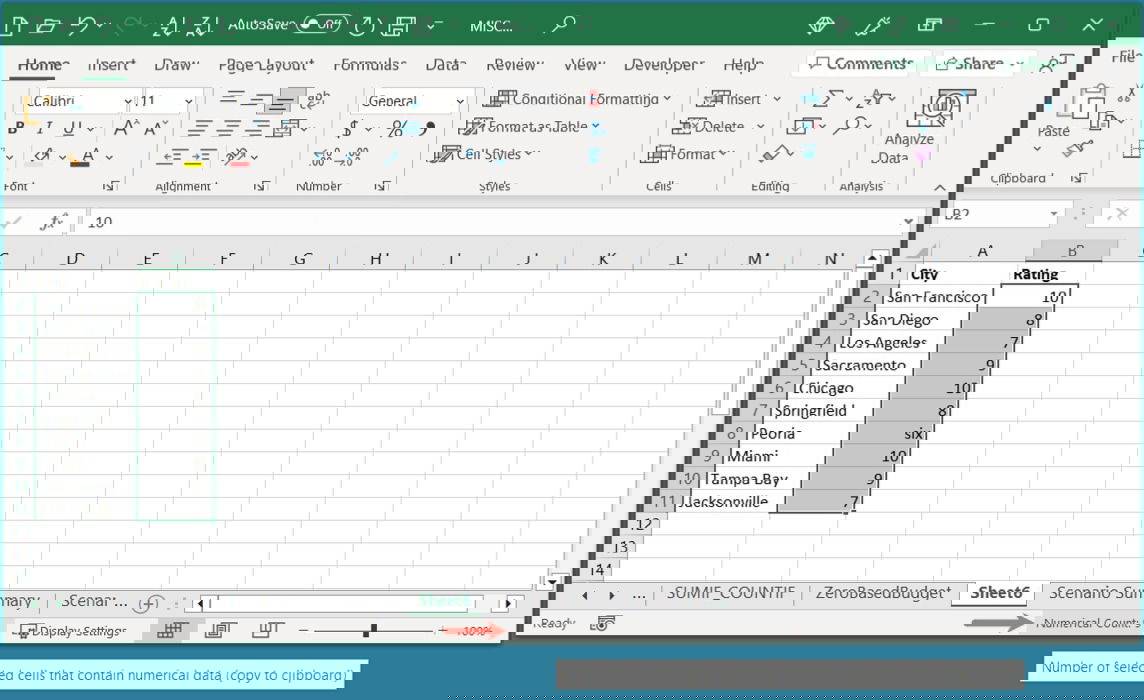The height and width of the screenshot is (700, 1144).
Task: Open the Formulas ribbon tab
Action: (370, 65)
